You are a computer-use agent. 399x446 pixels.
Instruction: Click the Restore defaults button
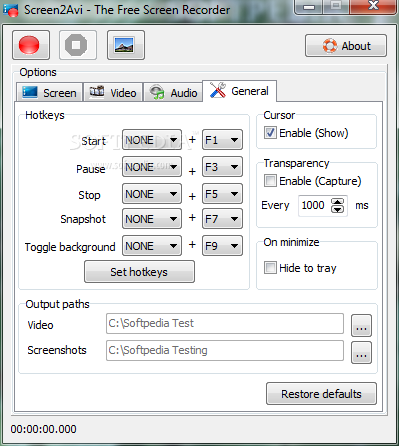click(321, 394)
